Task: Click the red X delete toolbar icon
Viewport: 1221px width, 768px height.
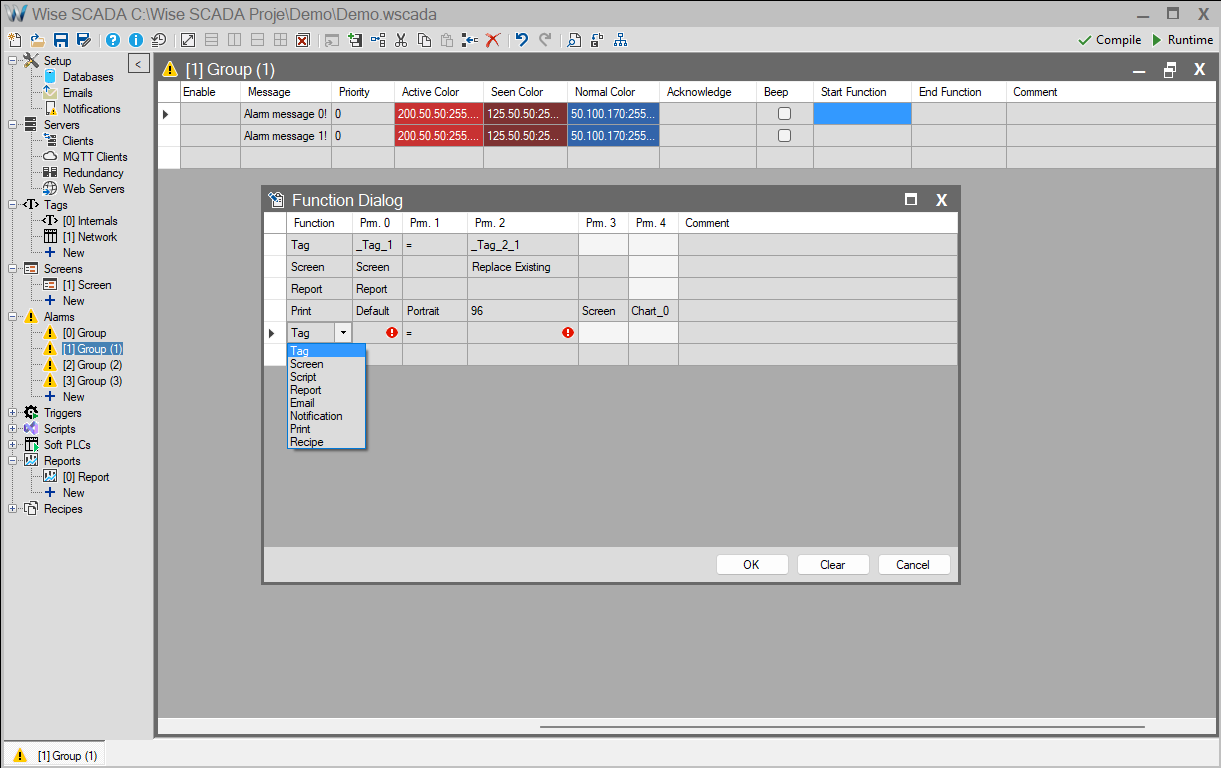Action: click(x=493, y=40)
